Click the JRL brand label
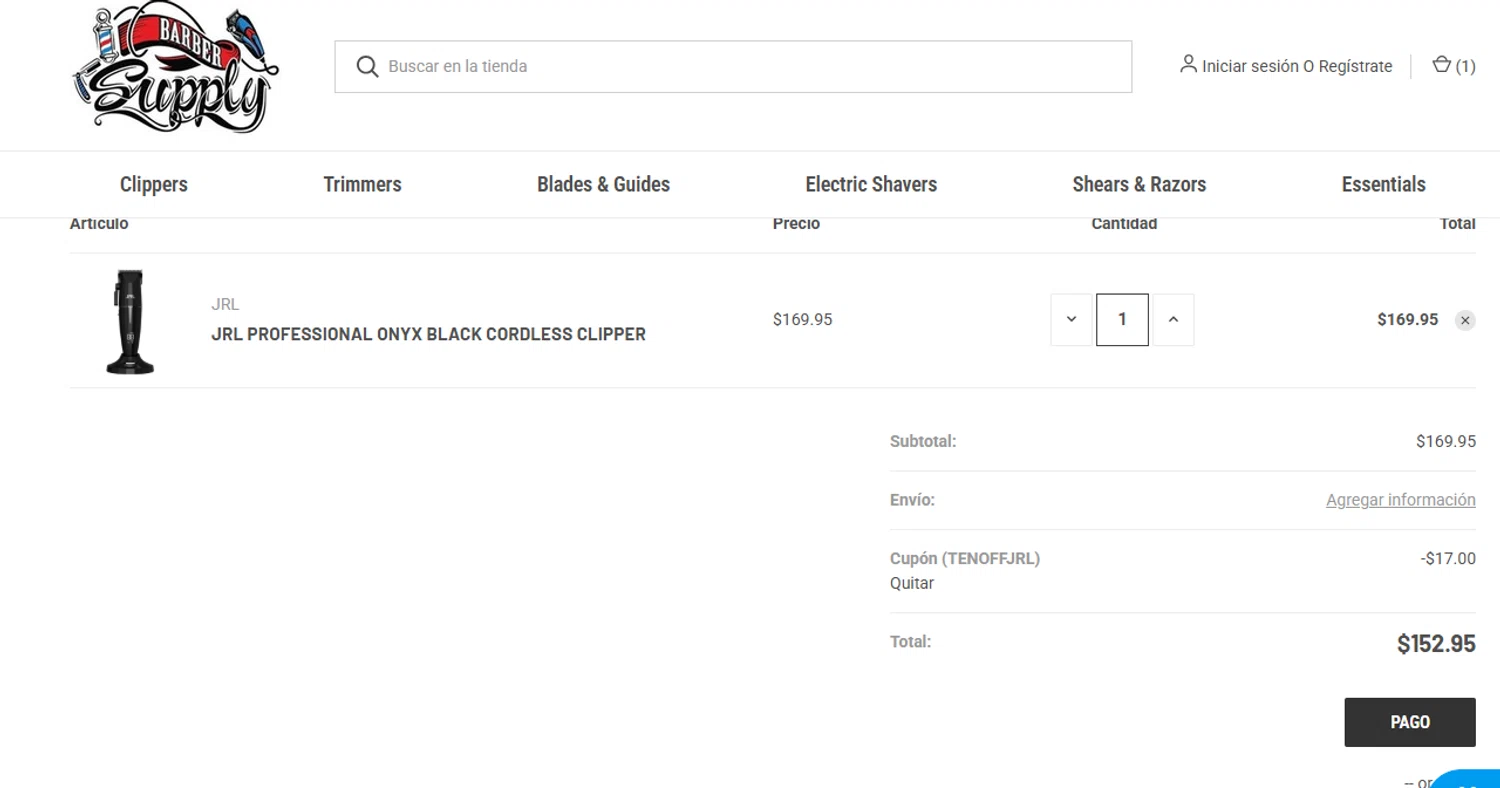This screenshot has height=788, width=1500. pos(225,304)
